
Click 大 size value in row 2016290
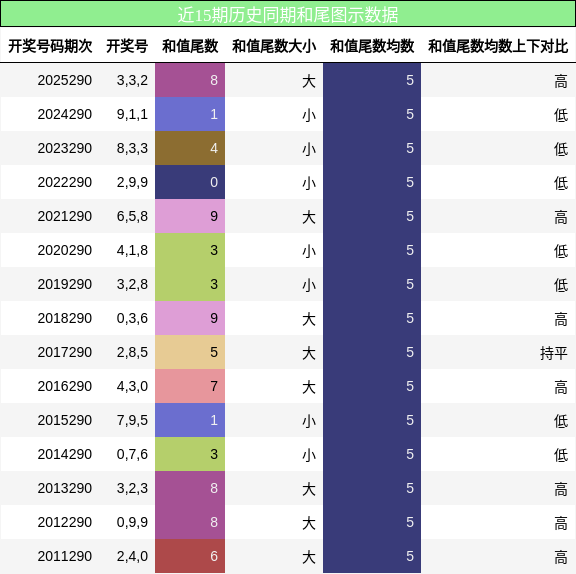click(x=309, y=387)
